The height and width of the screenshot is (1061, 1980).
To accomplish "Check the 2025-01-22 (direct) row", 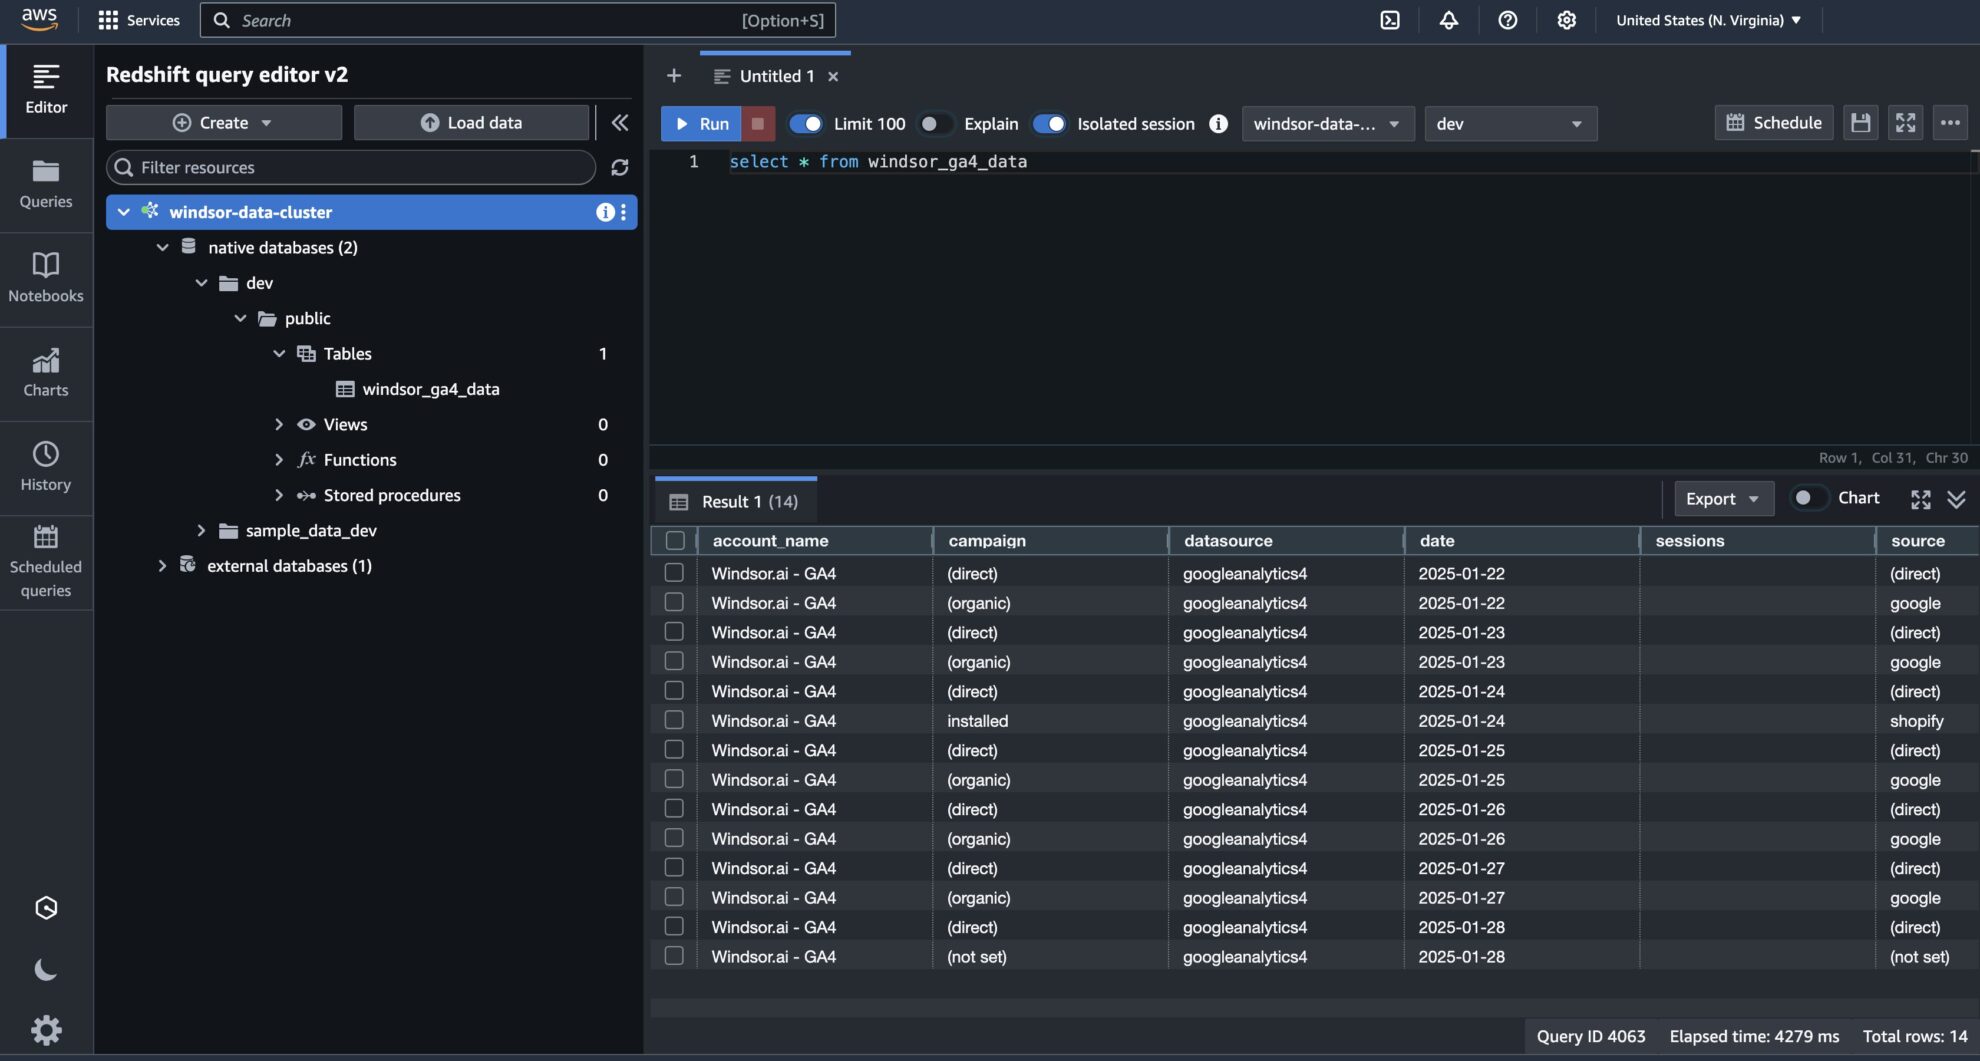I will [674, 573].
